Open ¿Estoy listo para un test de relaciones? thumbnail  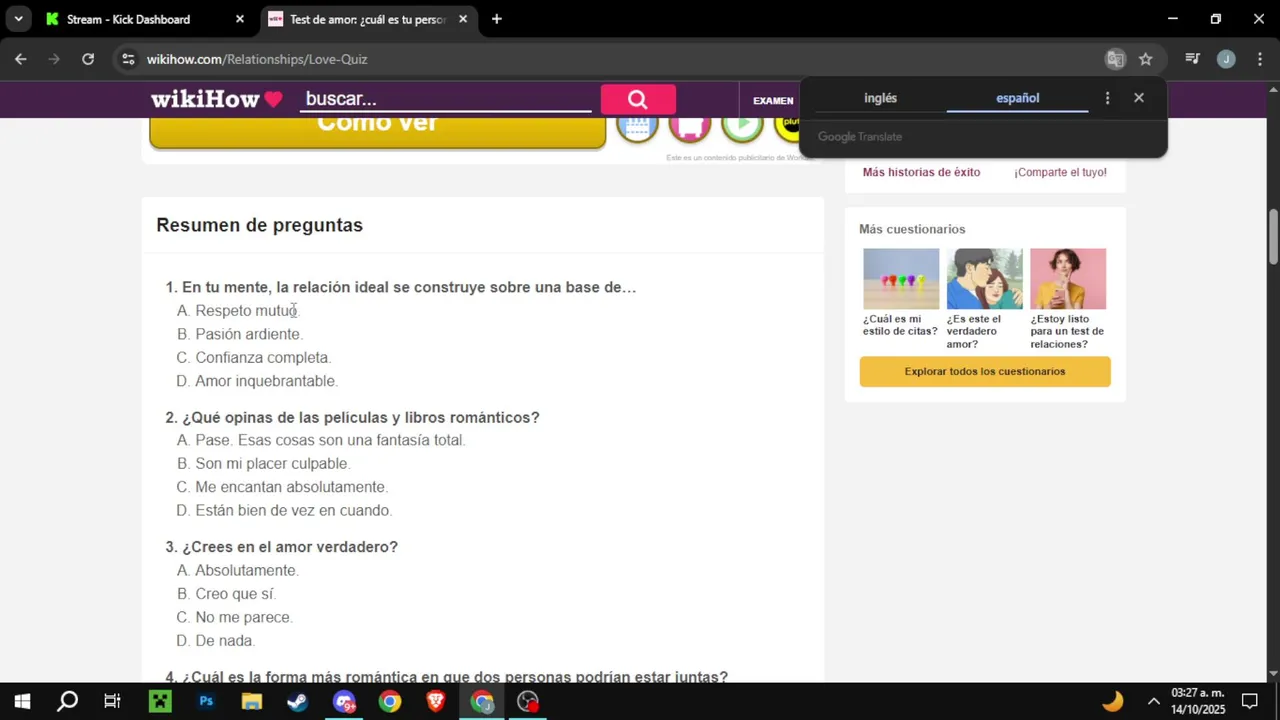coord(1068,279)
